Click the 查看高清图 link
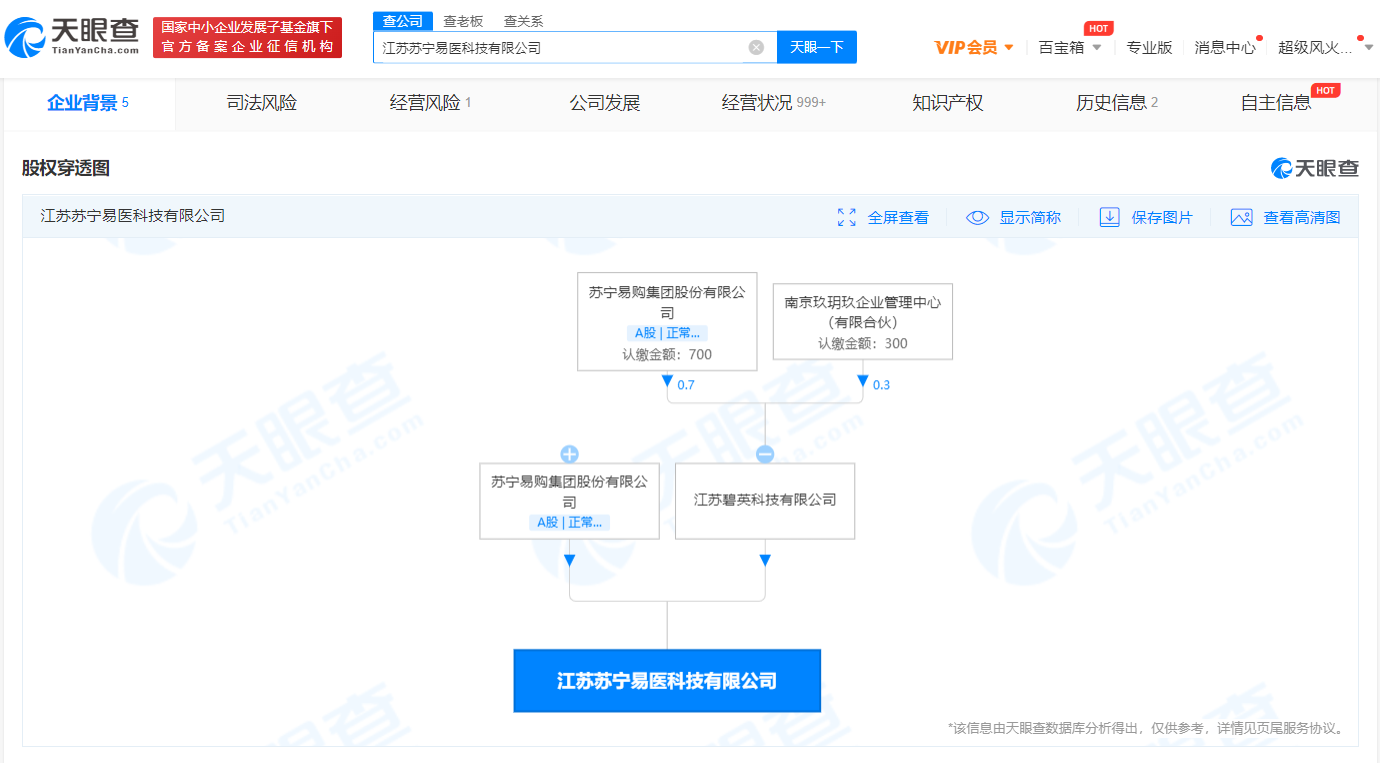The image size is (1380, 763). (x=1302, y=217)
